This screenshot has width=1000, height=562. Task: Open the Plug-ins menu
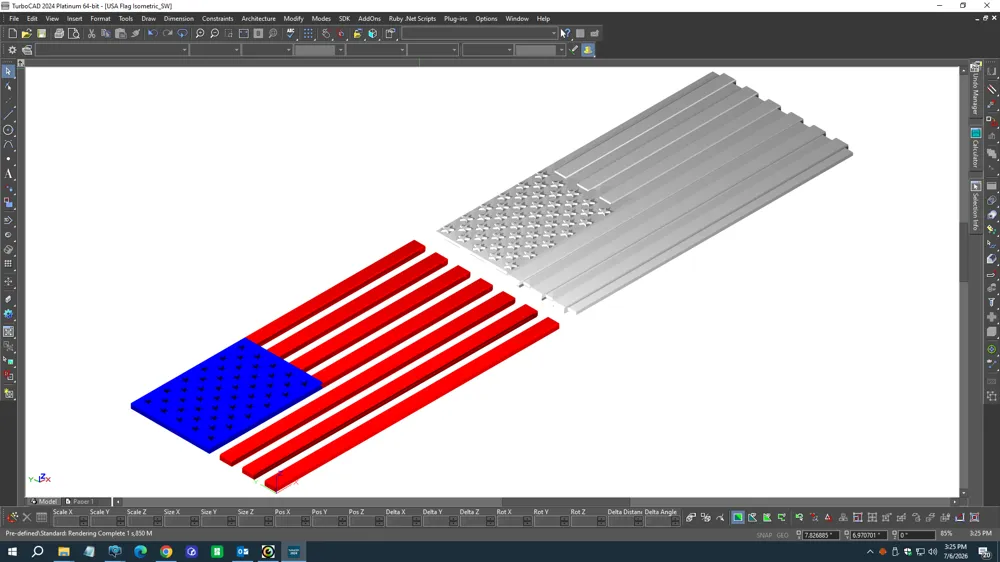point(455,18)
